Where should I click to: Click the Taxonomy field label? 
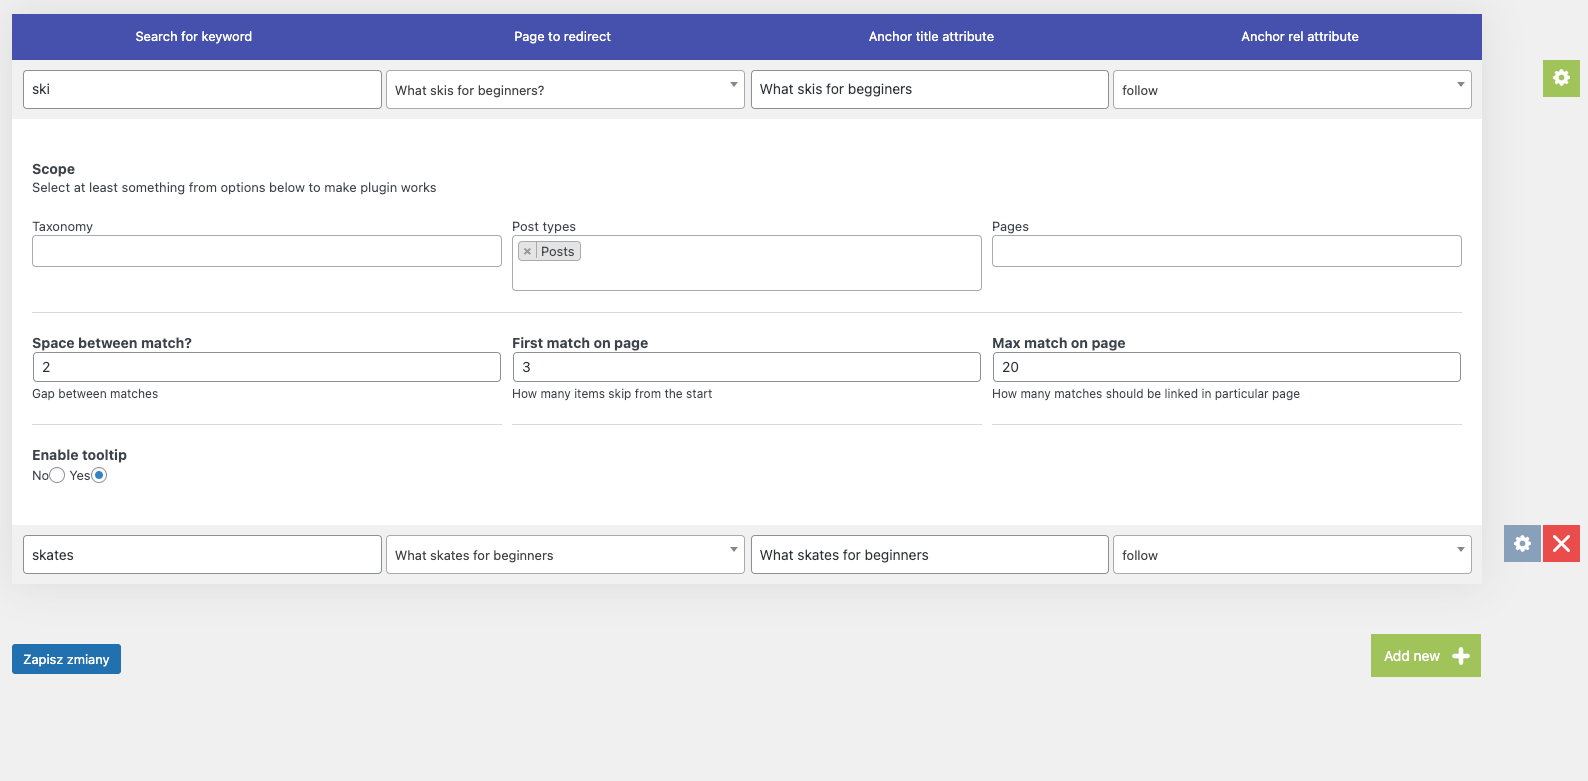coord(62,227)
